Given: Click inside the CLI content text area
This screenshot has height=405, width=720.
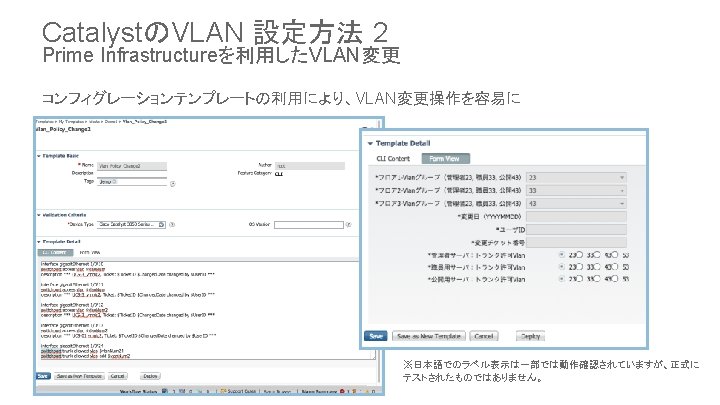Looking at the screenshot, I should tap(206, 310).
